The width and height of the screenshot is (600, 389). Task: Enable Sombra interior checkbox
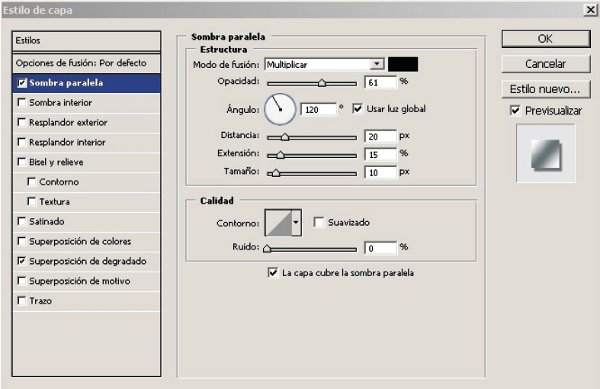pyautogui.click(x=22, y=103)
